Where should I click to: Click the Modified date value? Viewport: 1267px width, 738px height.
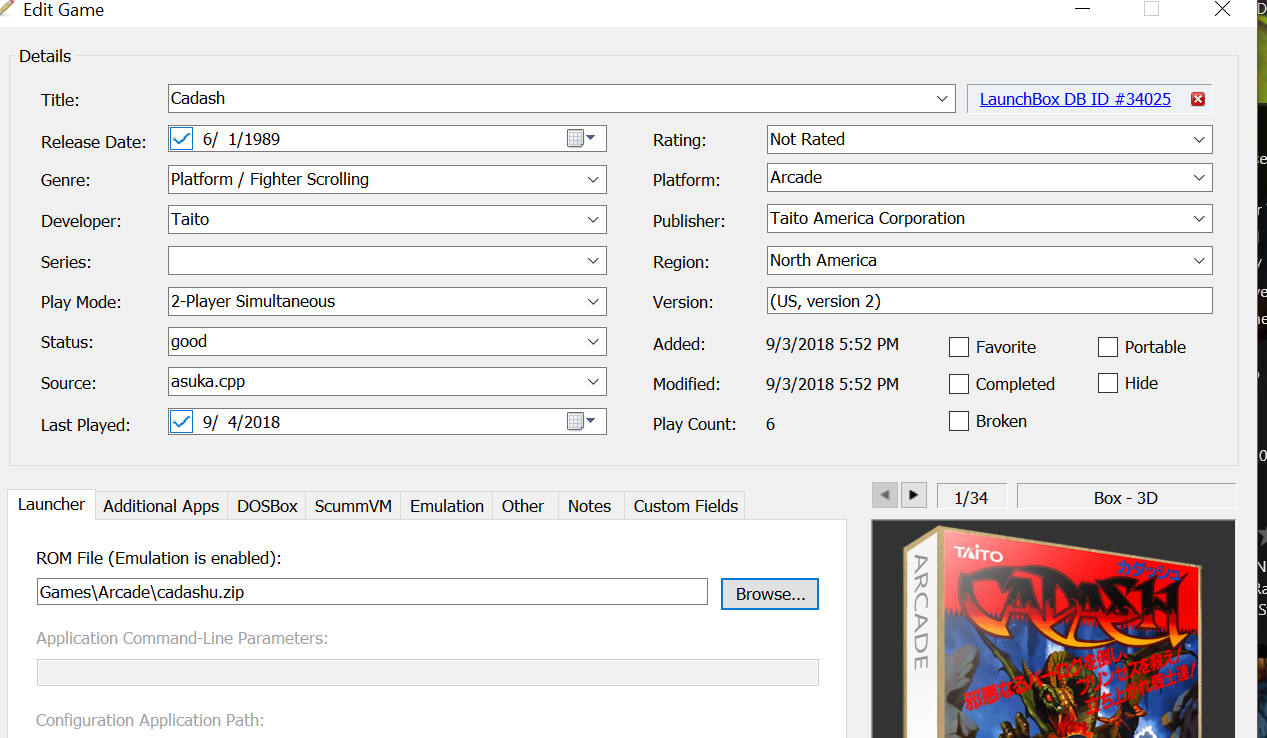(832, 384)
